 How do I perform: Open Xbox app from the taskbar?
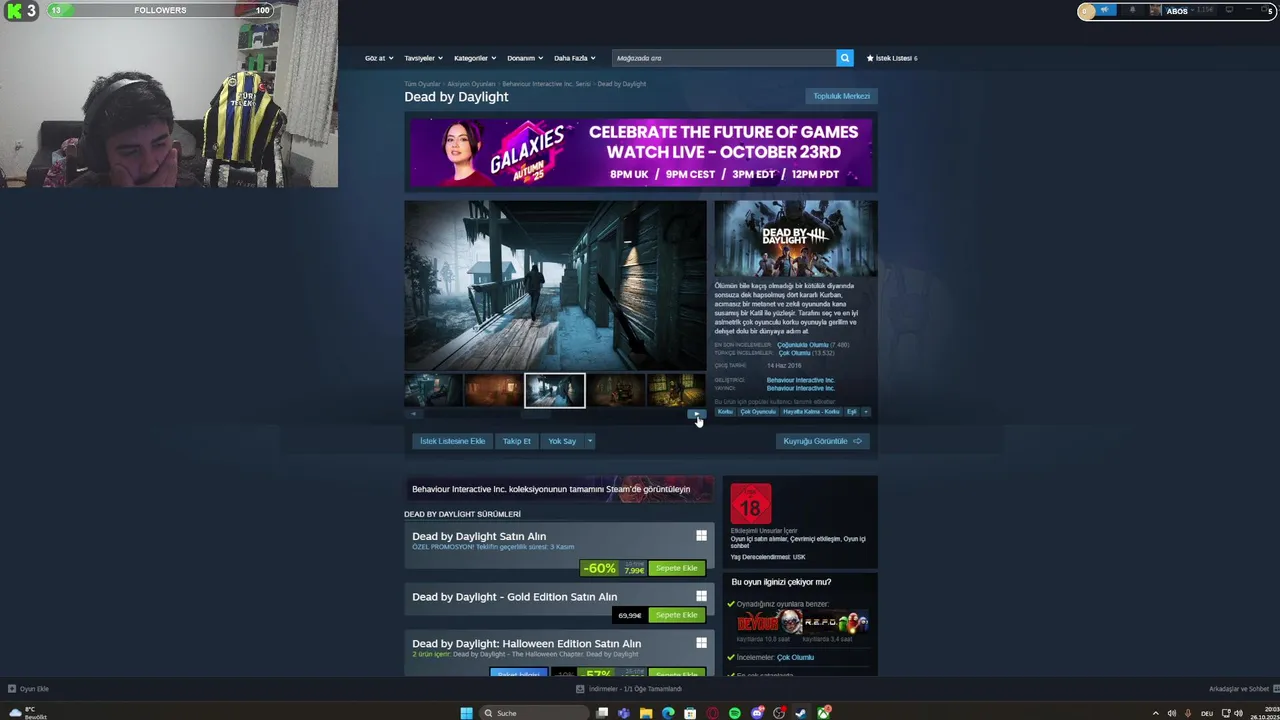(823, 713)
